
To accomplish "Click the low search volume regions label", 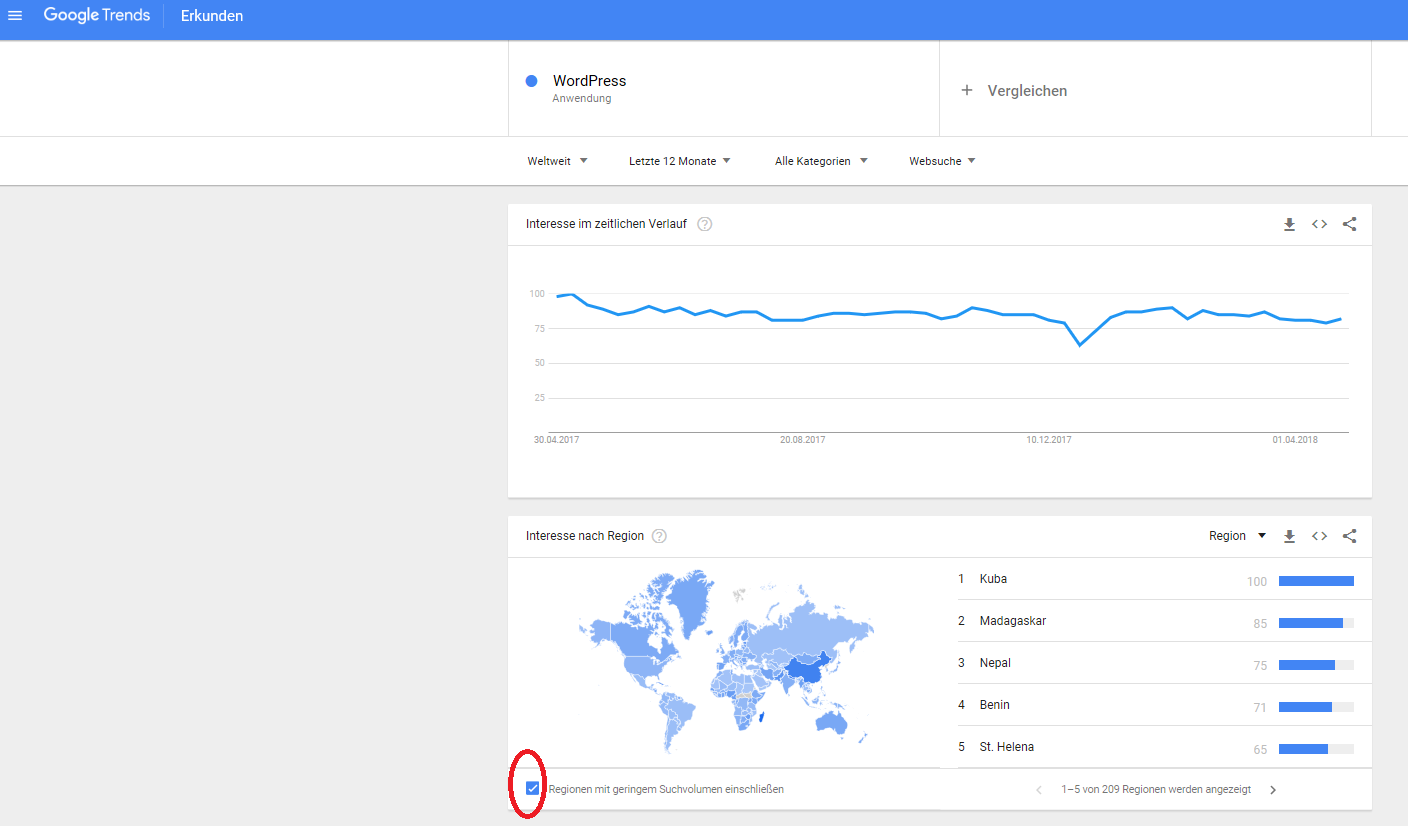I will tap(666, 789).
